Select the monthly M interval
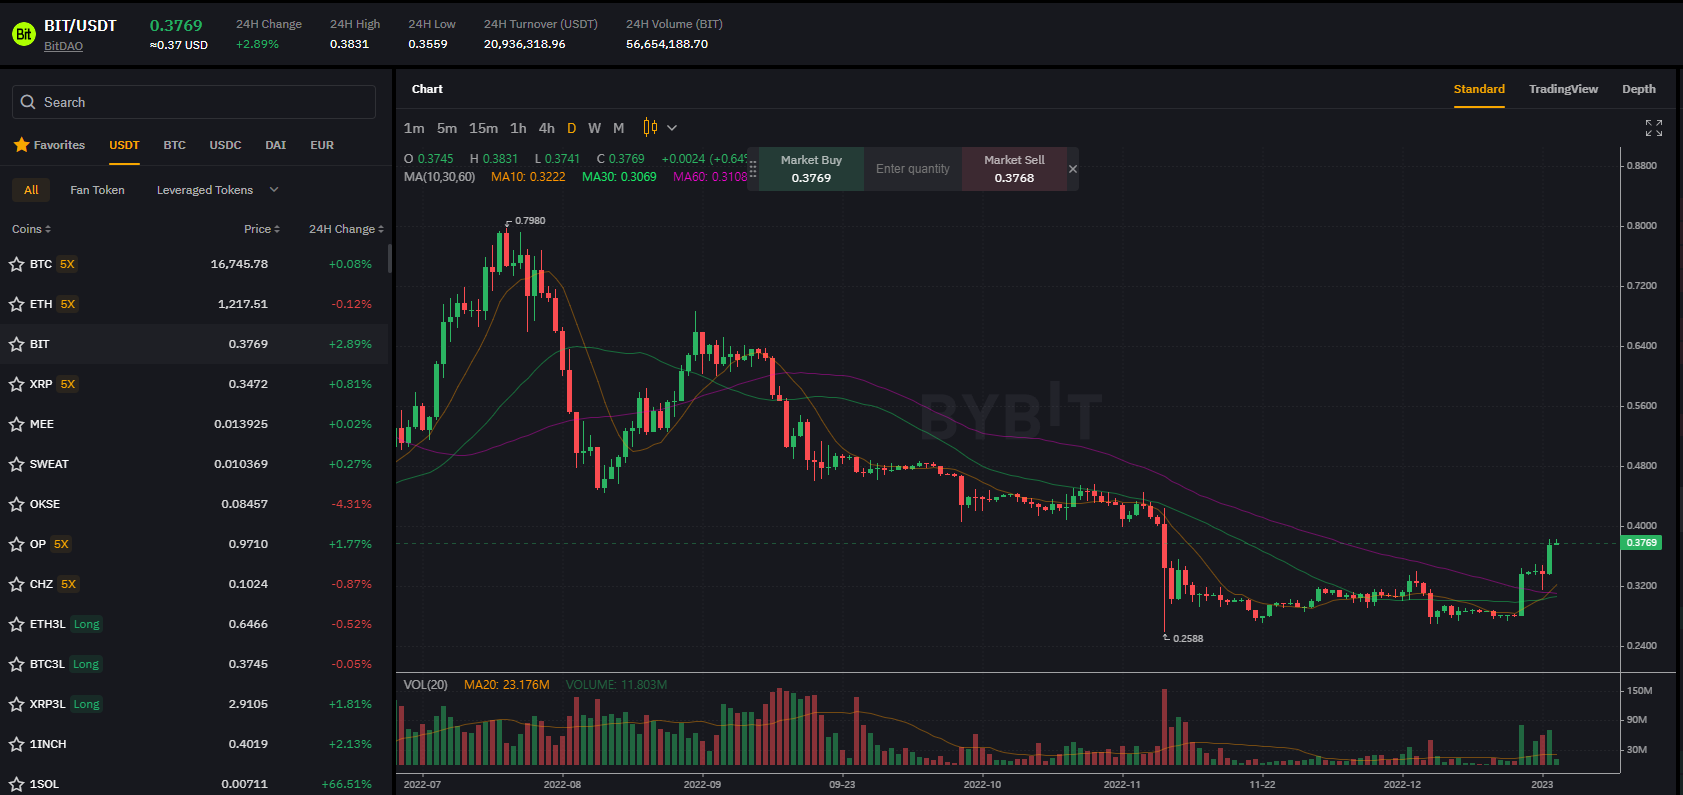The height and width of the screenshot is (795, 1683). tap(619, 128)
